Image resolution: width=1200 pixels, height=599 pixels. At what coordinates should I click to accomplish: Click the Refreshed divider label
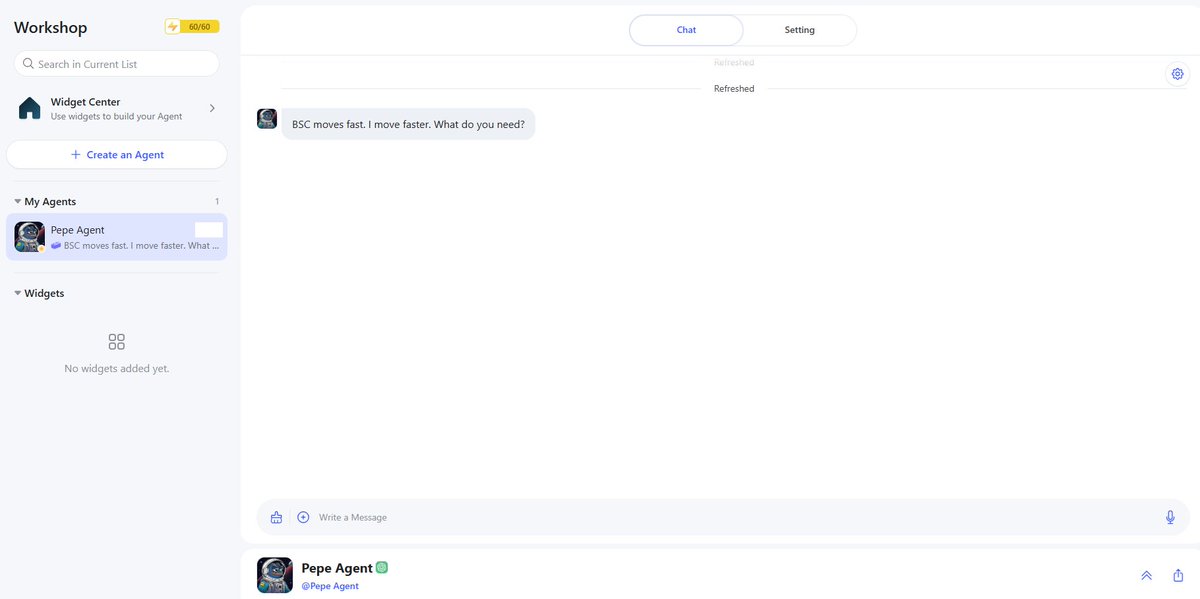click(x=734, y=89)
